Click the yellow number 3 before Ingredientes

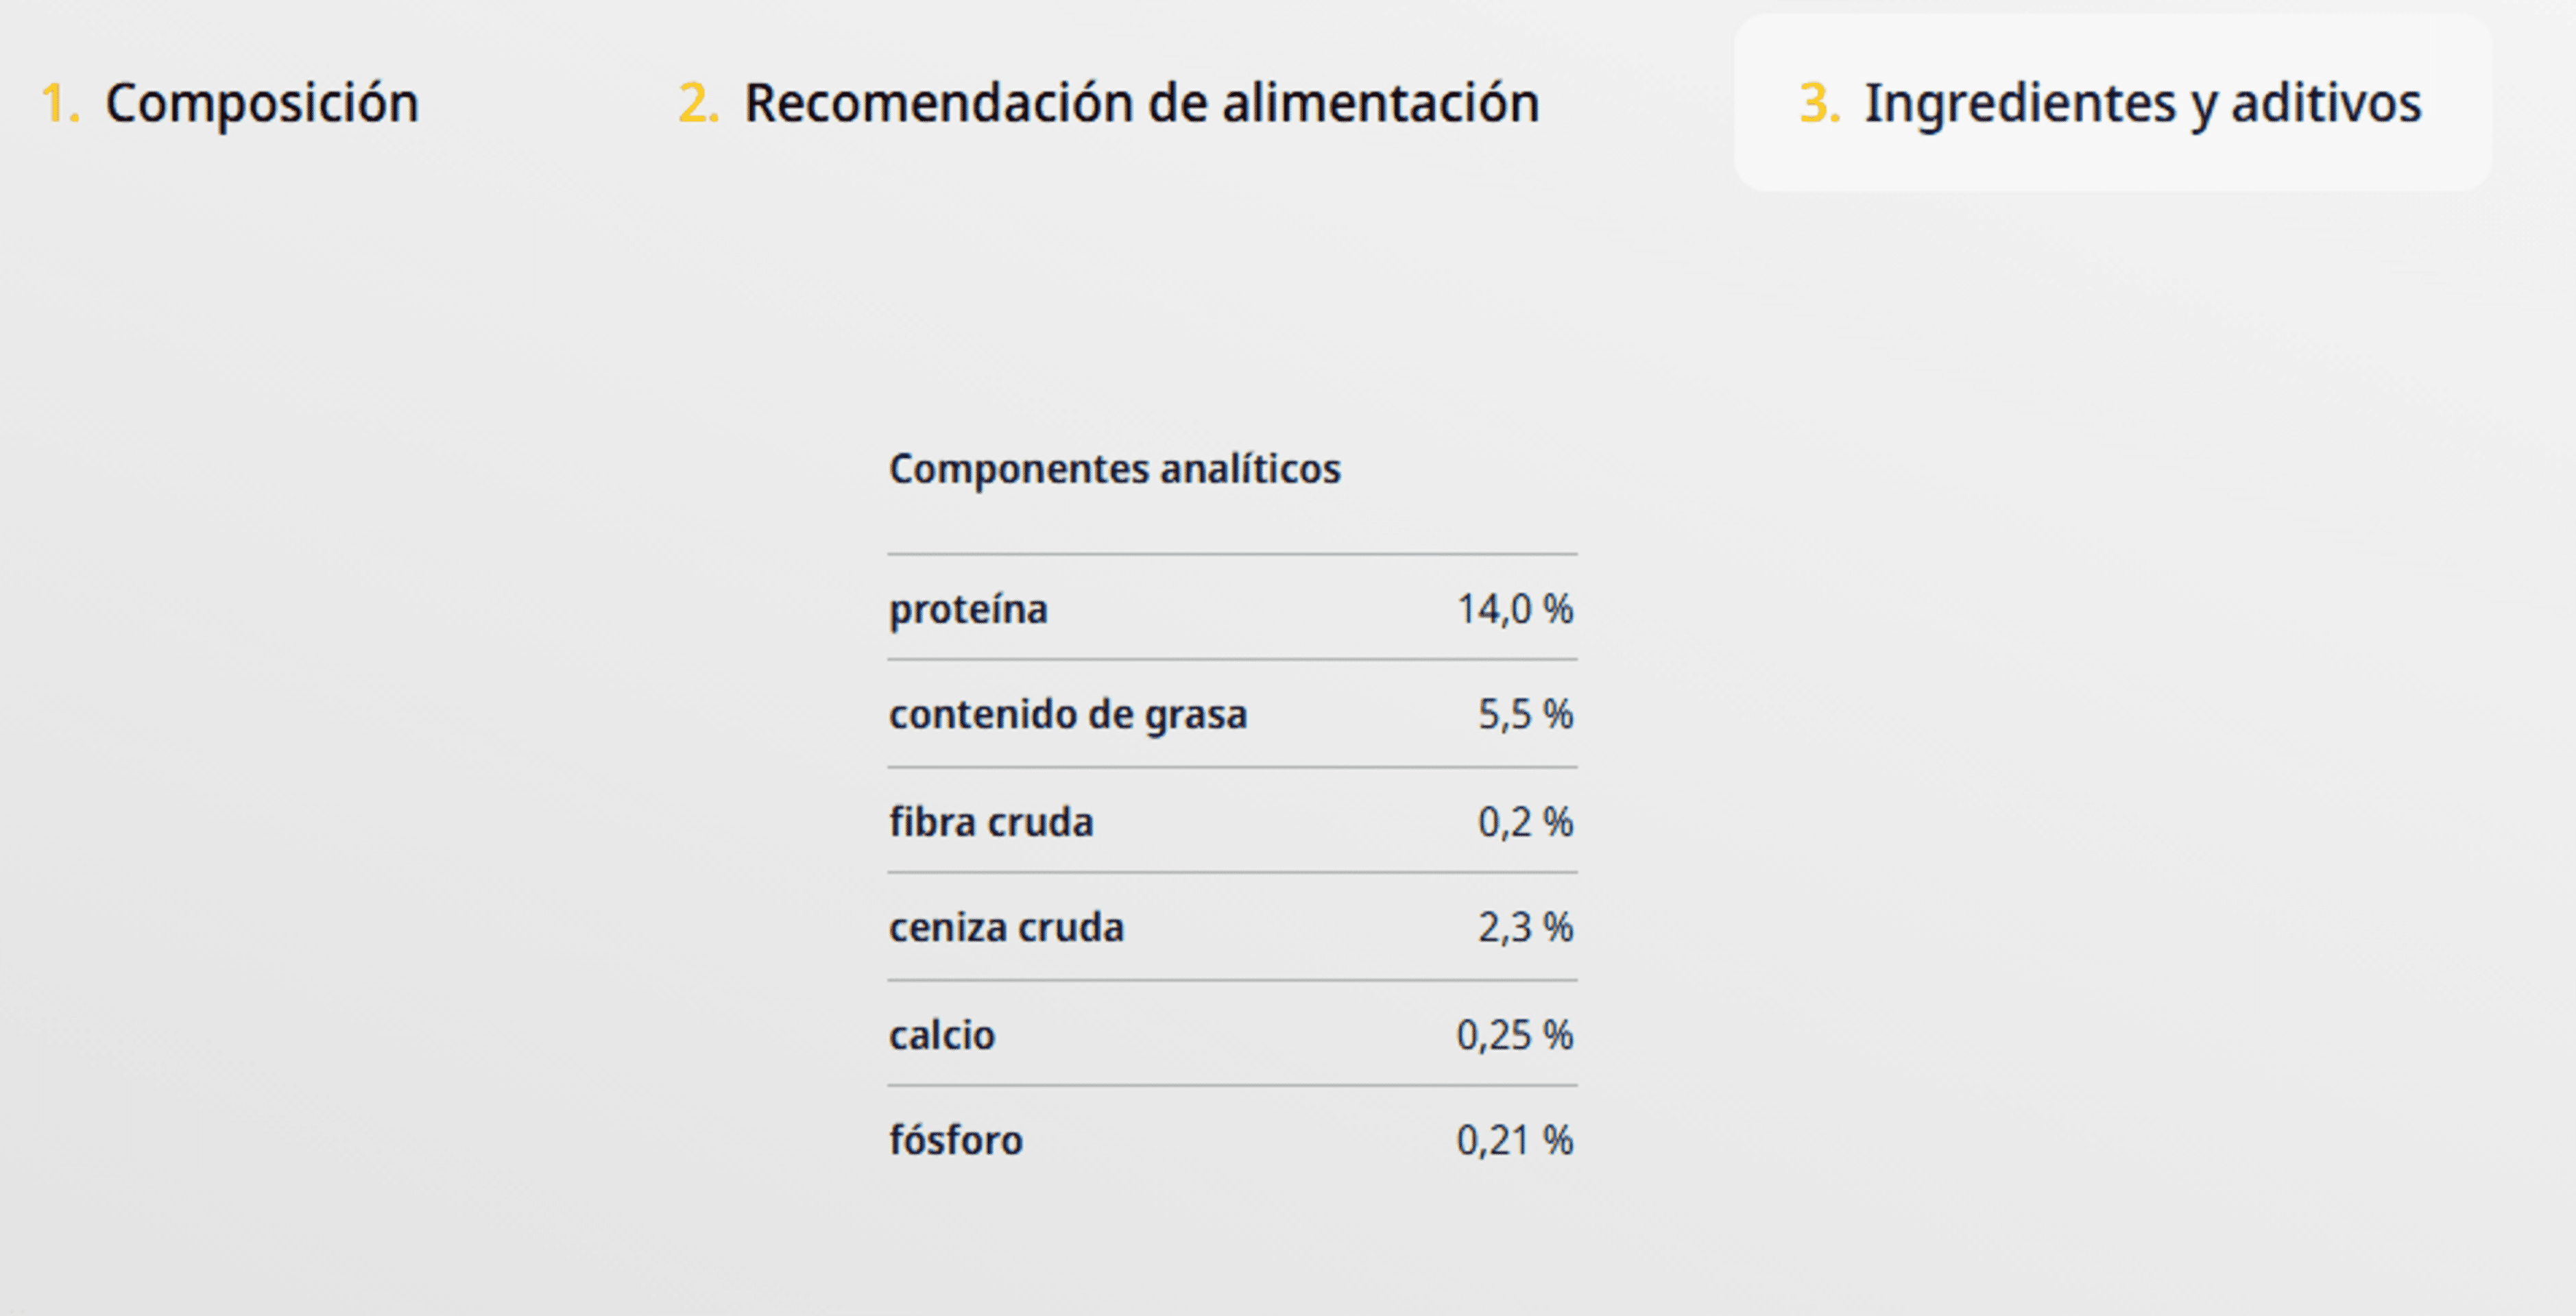coord(1819,103)
